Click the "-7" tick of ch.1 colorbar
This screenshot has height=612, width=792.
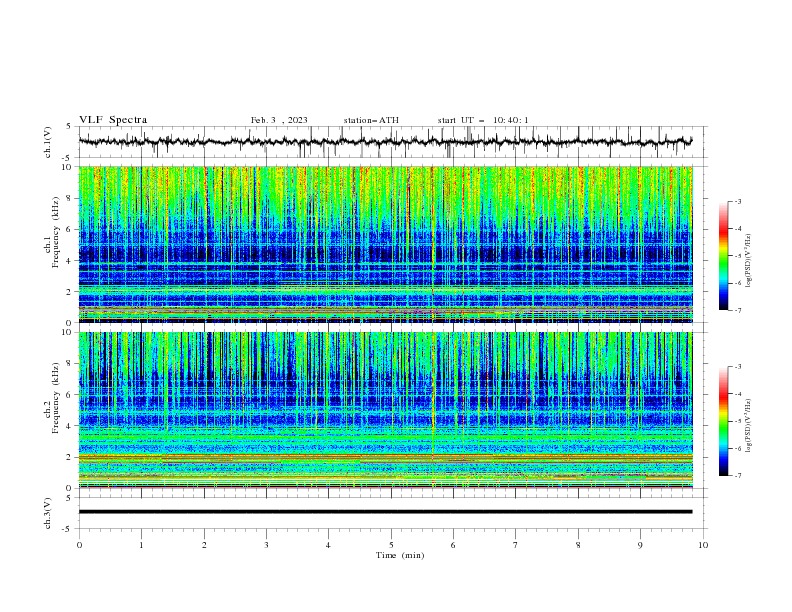737,310
